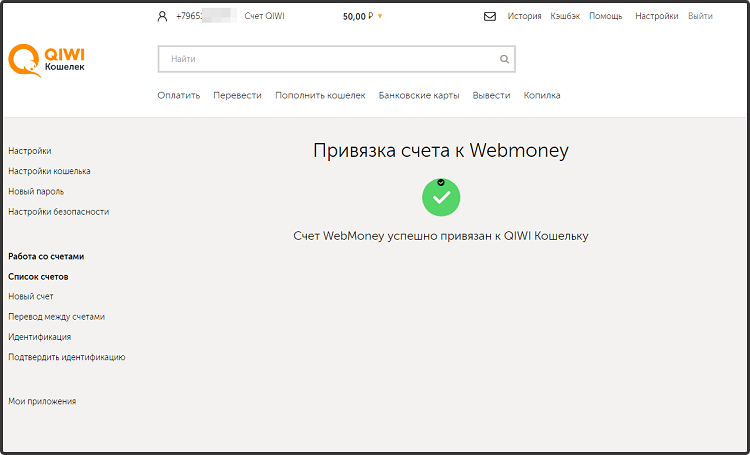The height and width of the screenshot is (455, 750).
Task: Open Перевод между счетами link
Action: (56, 317)
